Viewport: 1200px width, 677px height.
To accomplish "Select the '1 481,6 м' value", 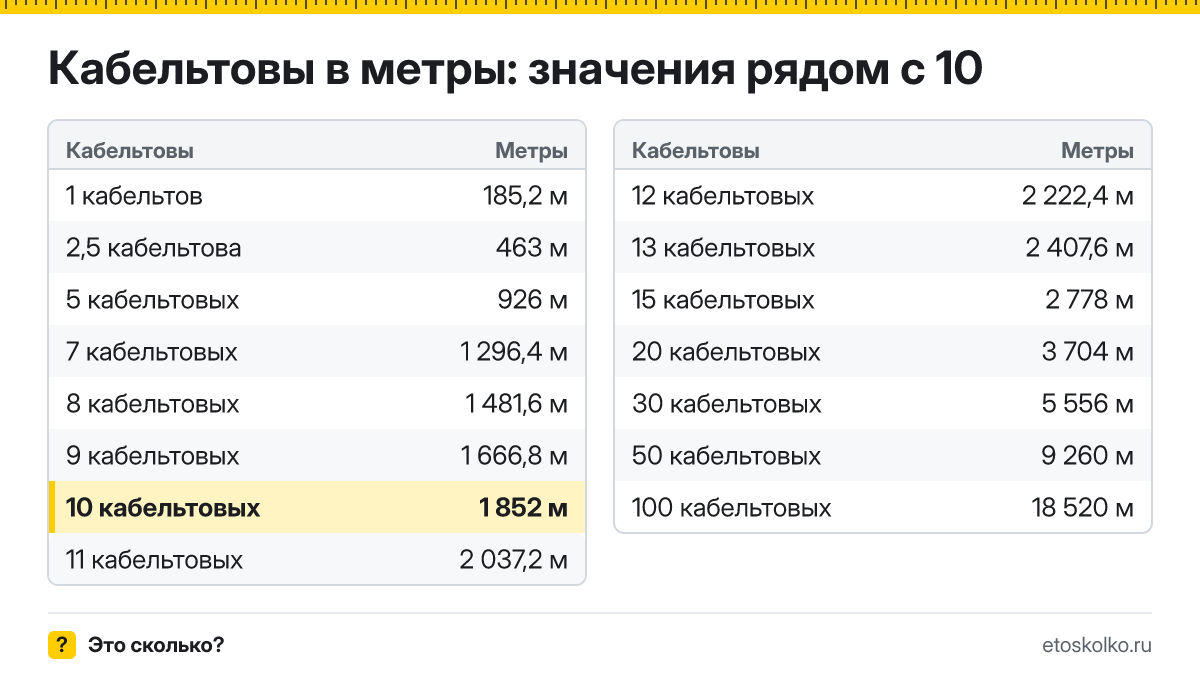I will 517,404.
